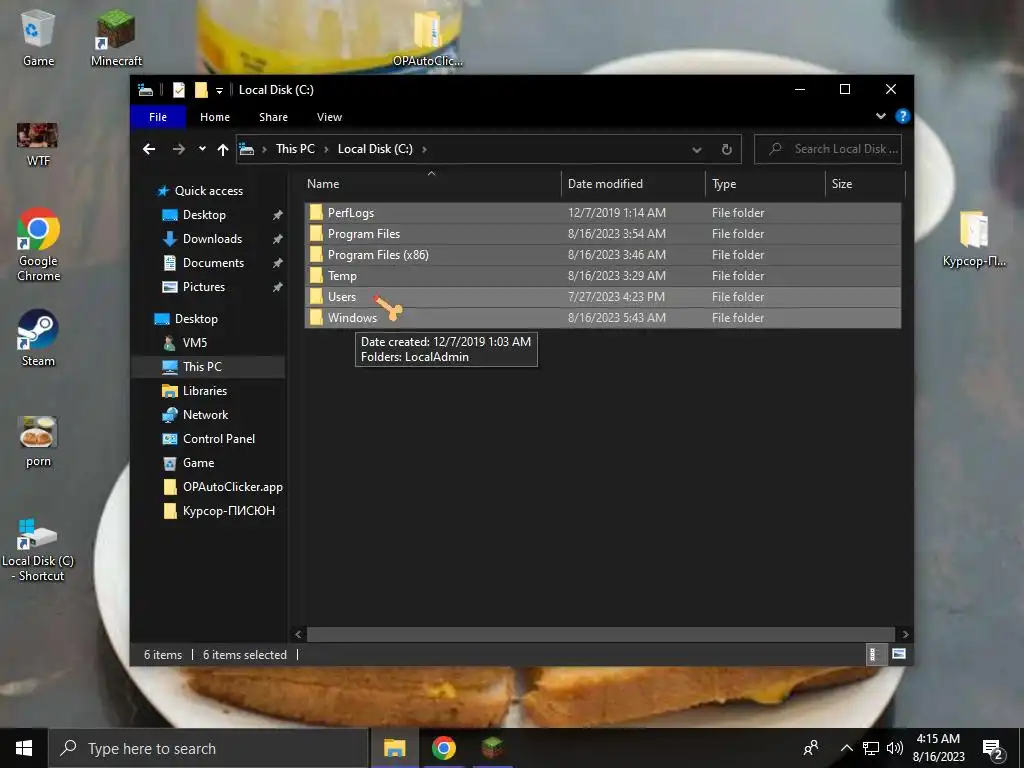Open the Game recycle bin desktop icon
The width and height of the screenshot is (1024, 768).
[38, 39]
